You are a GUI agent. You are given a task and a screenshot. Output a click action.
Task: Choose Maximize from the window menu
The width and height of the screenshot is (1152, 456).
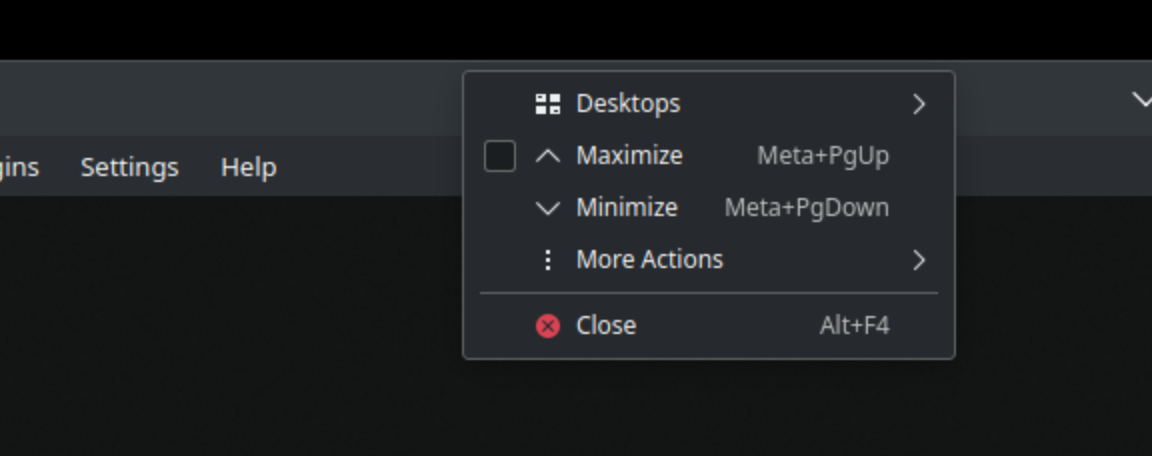click(709, 156)
